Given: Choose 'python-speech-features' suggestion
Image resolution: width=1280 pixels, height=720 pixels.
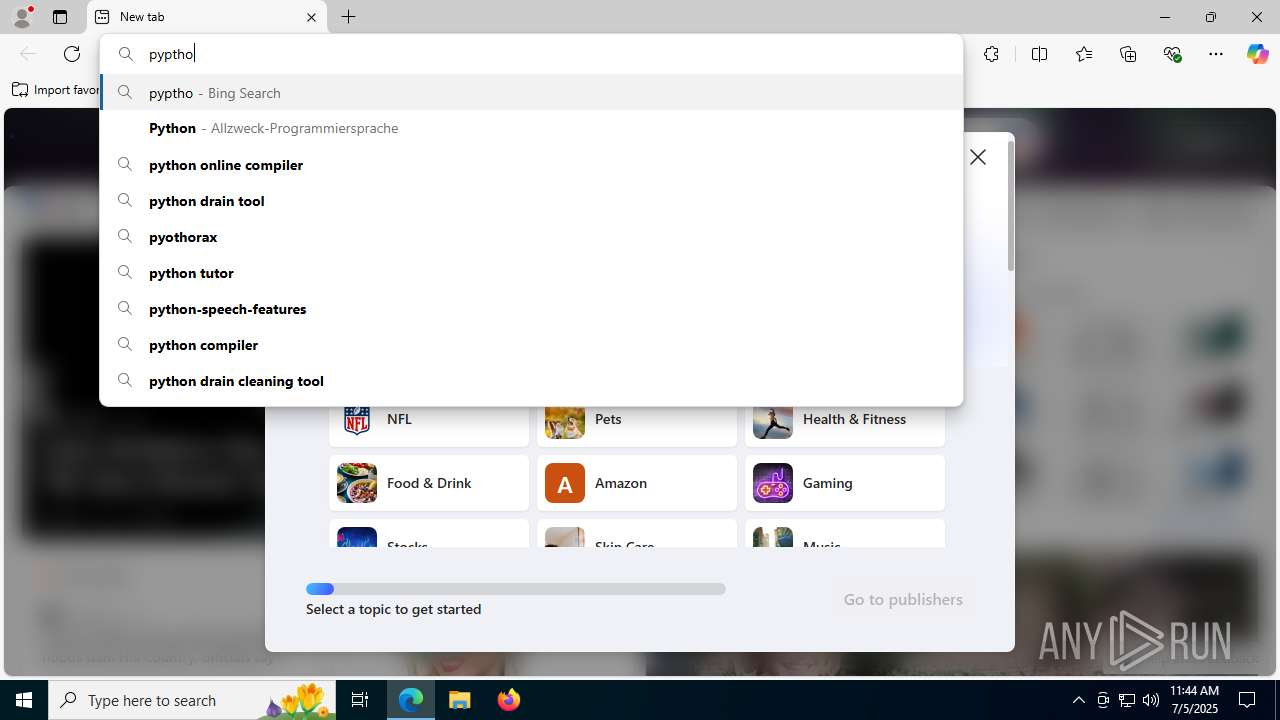Looking at the screenshot, I should tap(531, 309).
